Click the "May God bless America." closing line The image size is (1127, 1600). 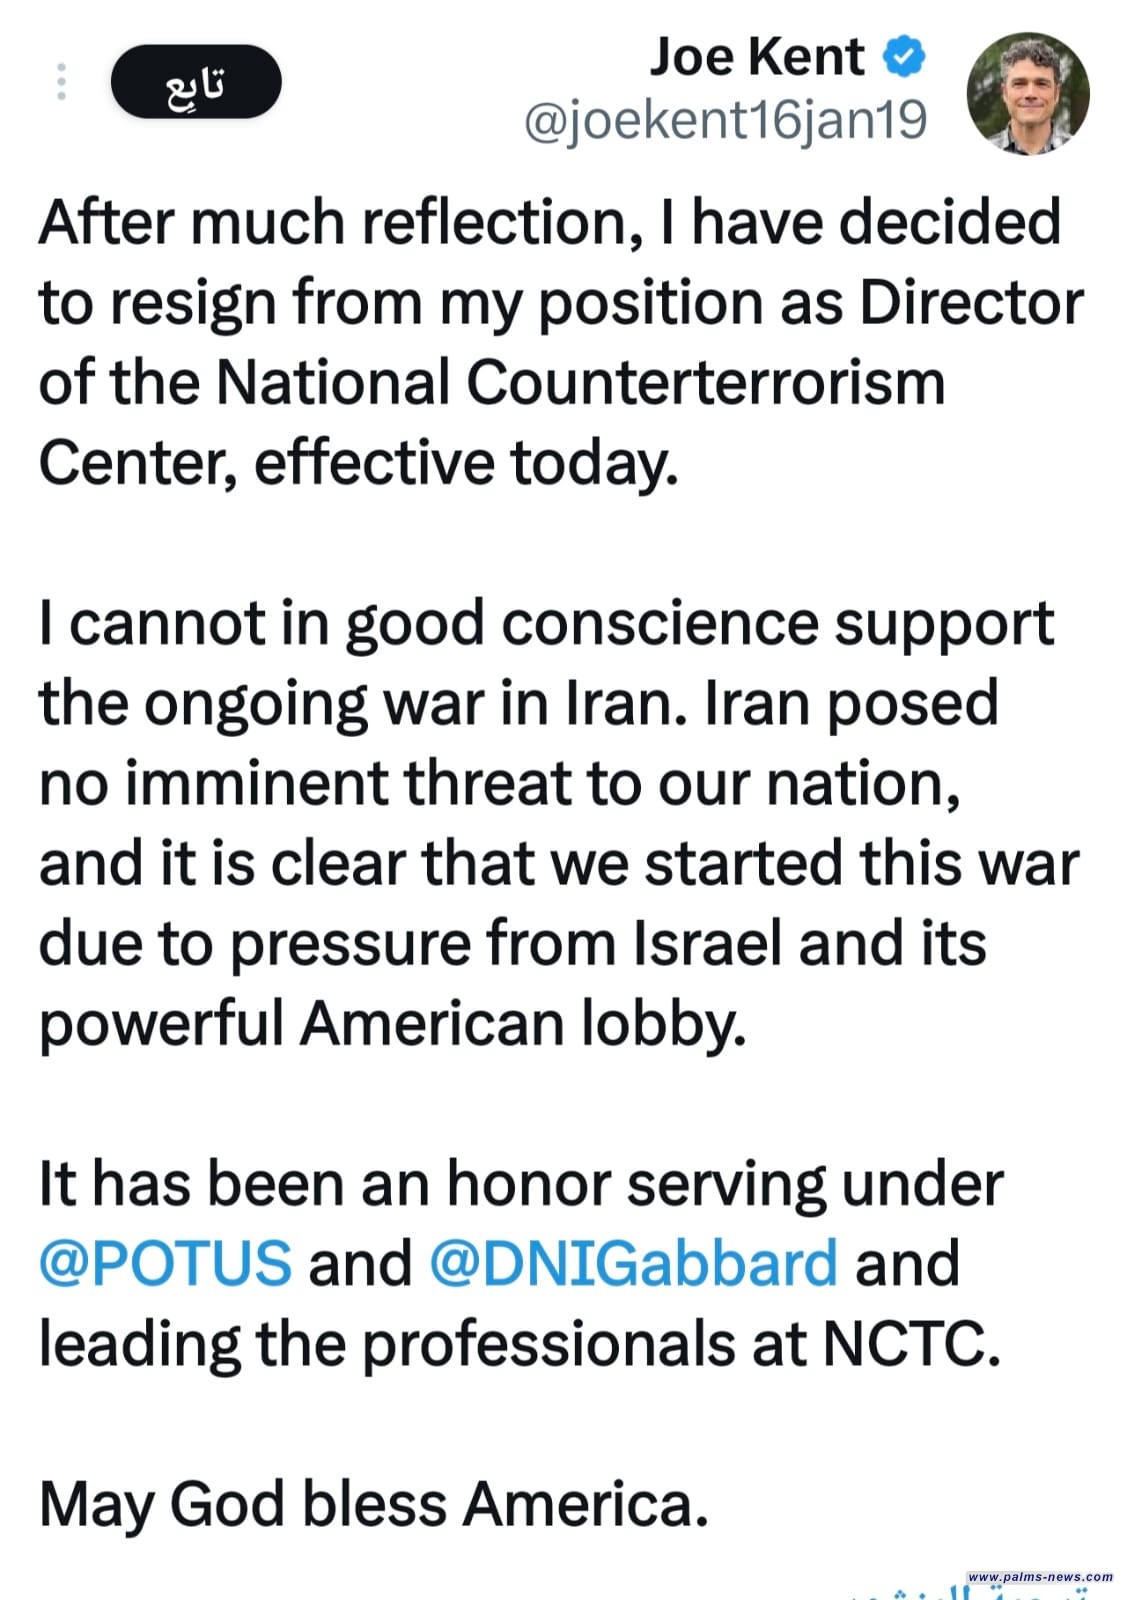[x=374, y=1504]
